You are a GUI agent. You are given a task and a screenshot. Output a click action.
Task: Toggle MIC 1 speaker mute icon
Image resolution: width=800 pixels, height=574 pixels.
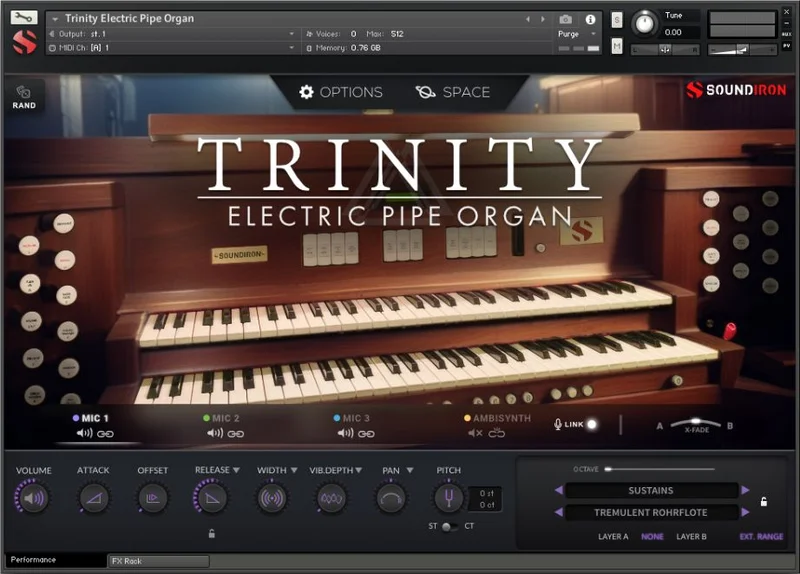click(x=84, y=433)
